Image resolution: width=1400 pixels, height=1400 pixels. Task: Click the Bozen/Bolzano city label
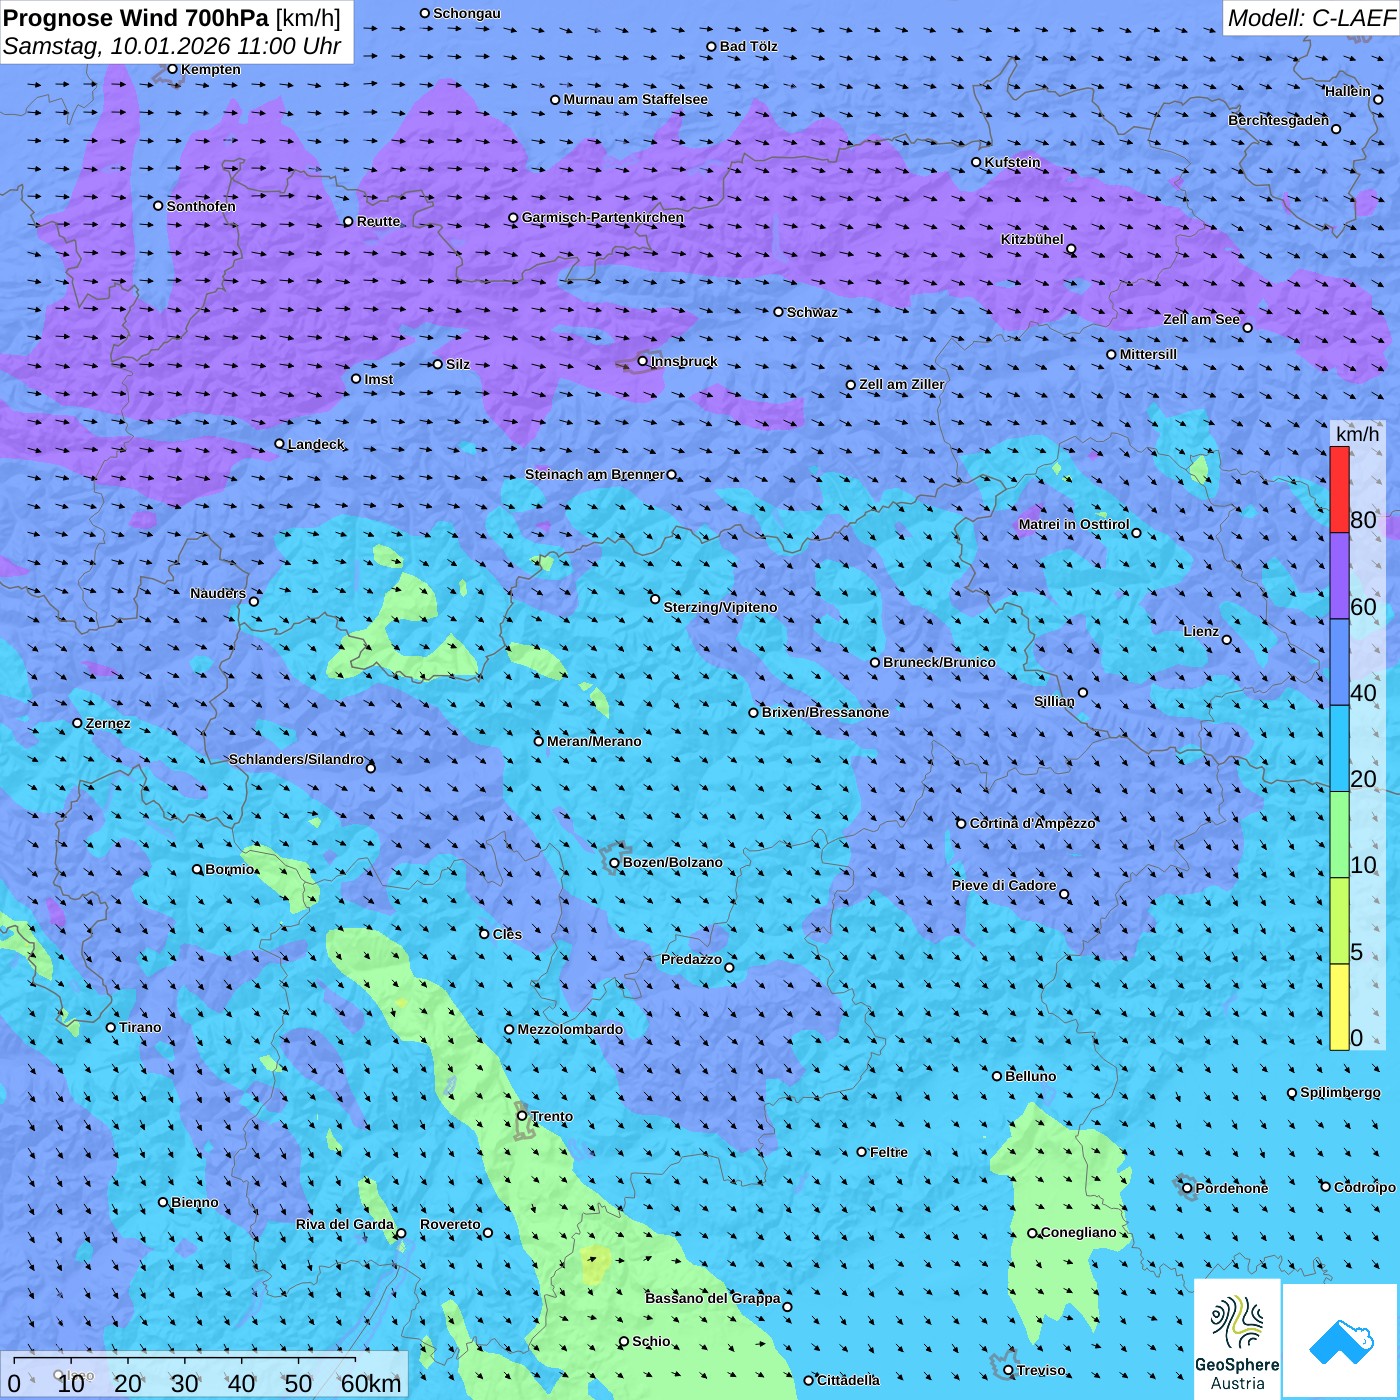[672, 862]
